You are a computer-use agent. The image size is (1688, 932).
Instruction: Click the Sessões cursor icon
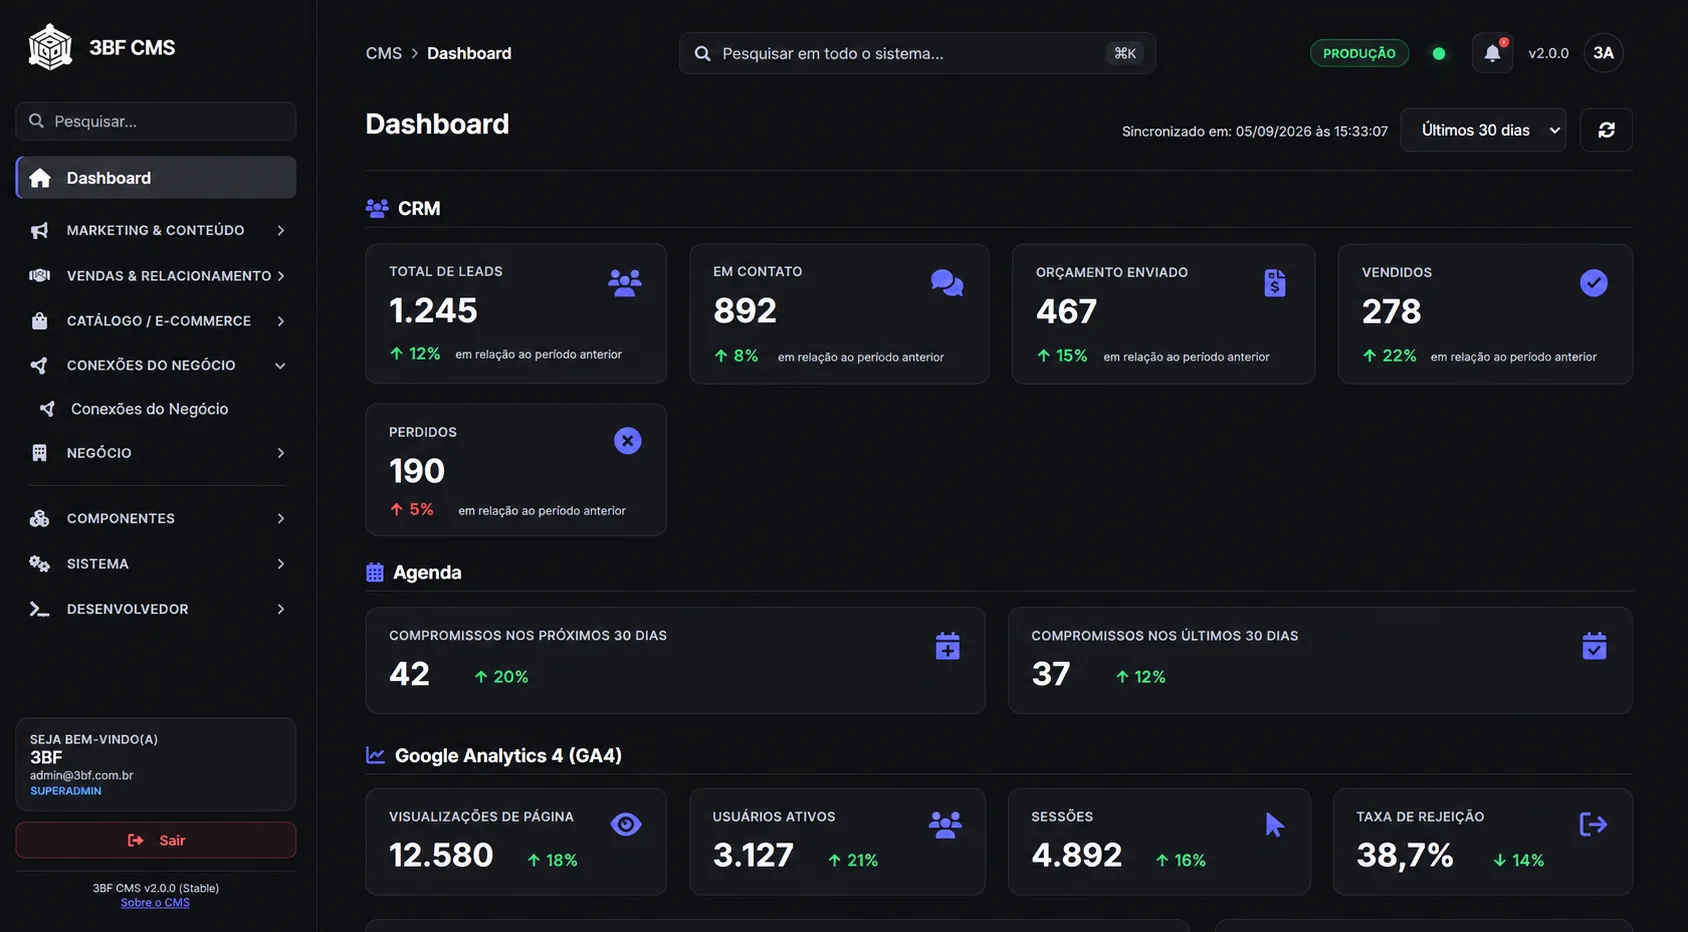tap(1274, 824)
